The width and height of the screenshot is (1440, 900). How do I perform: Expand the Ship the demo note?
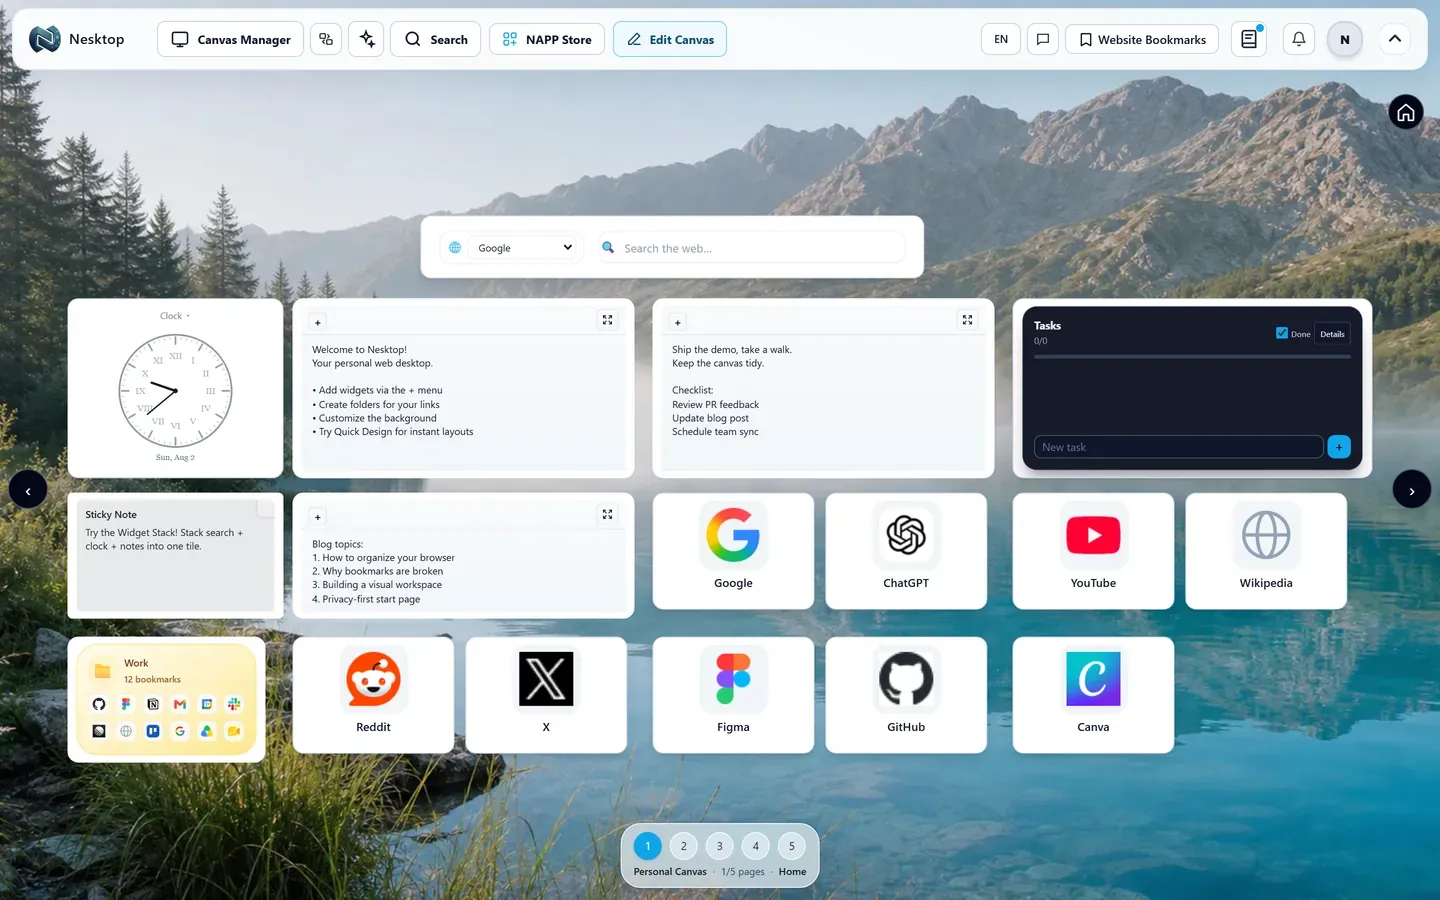(967, 320)
